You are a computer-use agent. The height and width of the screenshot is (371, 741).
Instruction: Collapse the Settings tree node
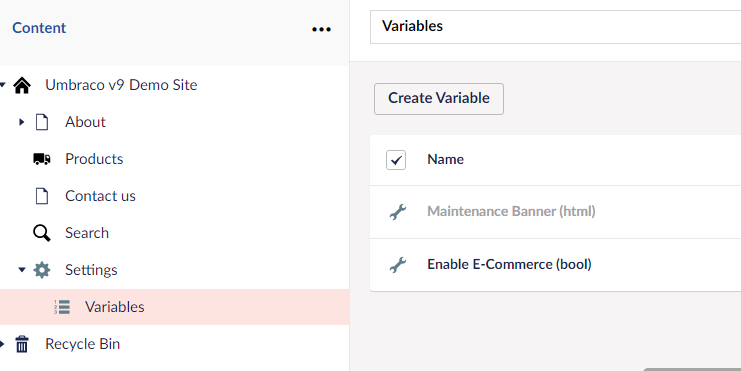tap(22, 270)
